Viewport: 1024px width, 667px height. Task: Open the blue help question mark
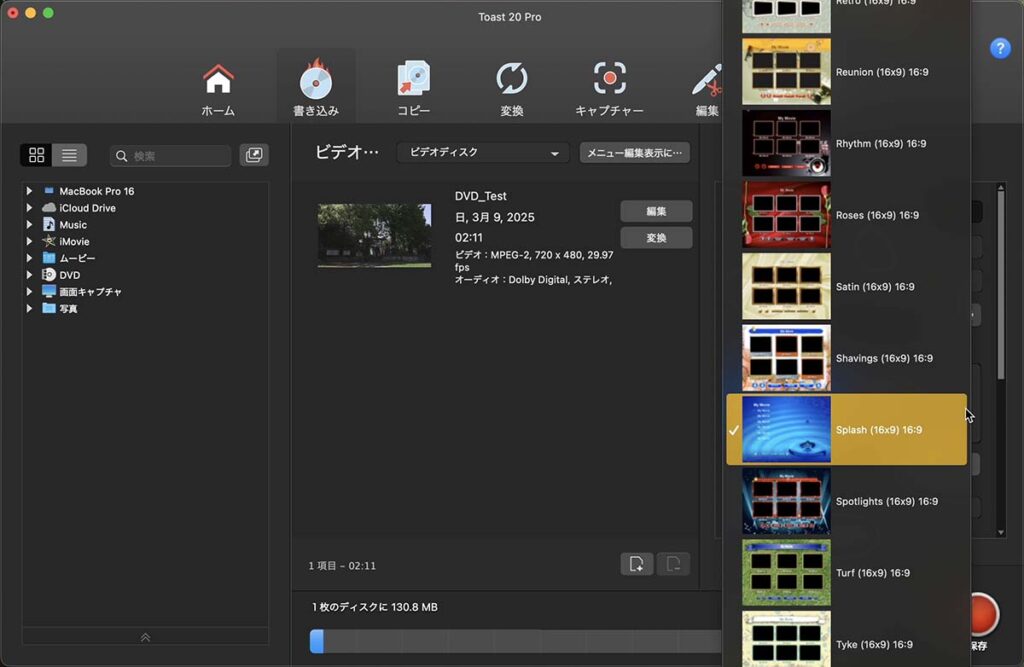[x=1000, y=48]
